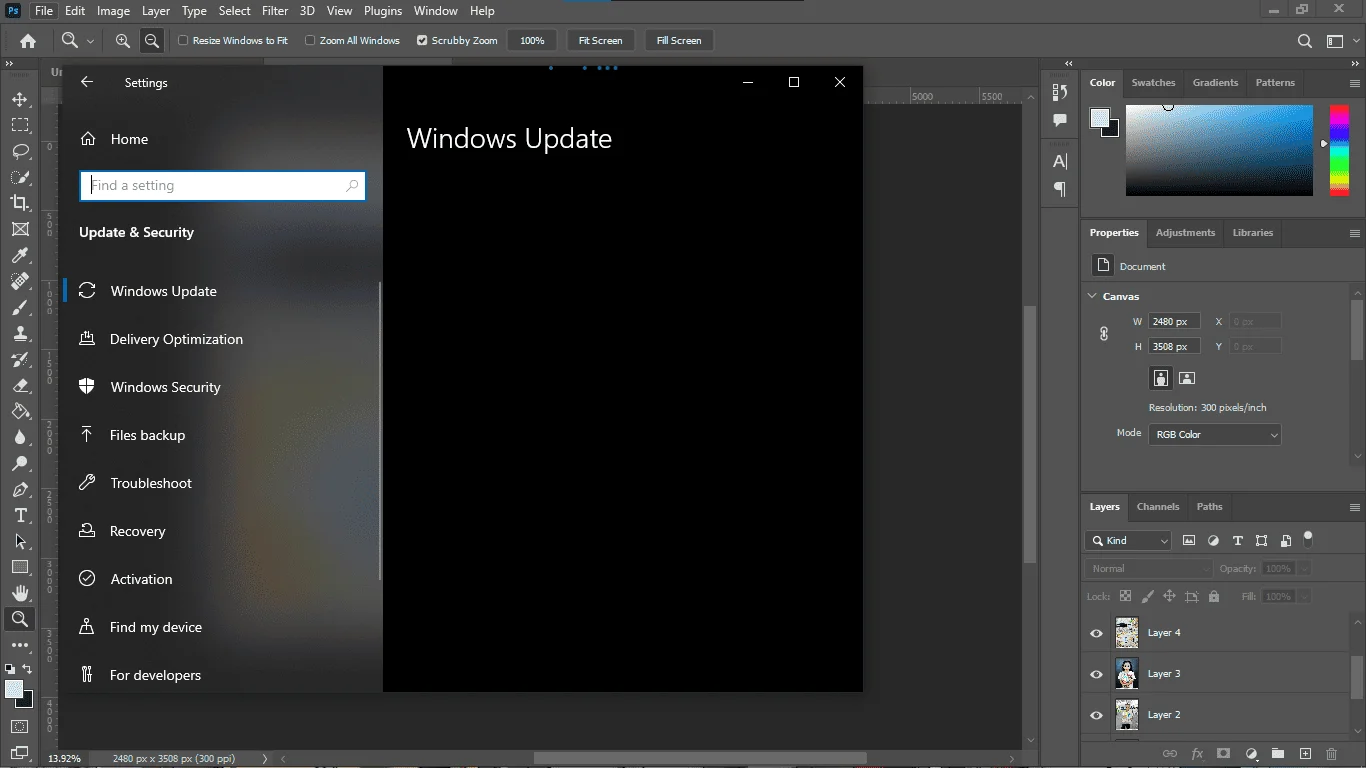Open the create adjustment layer menu

pos(1251,753)
